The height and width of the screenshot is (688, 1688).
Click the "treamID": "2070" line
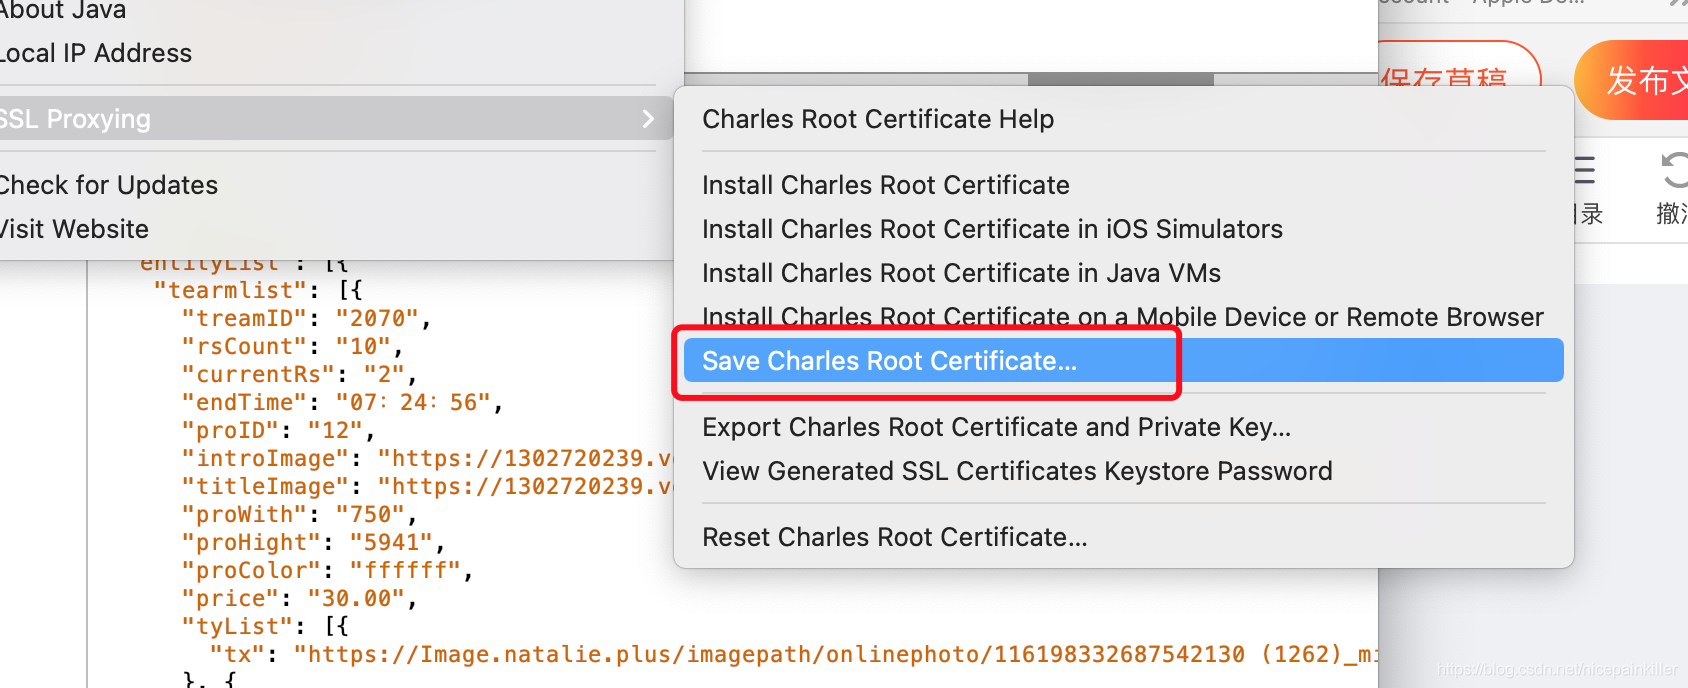pyautogui.click(x=306, y=318)
